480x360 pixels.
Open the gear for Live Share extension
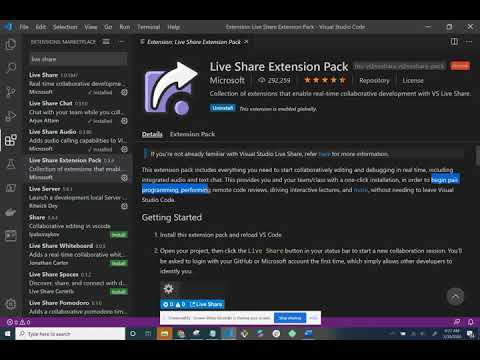(x=124, y=92)
